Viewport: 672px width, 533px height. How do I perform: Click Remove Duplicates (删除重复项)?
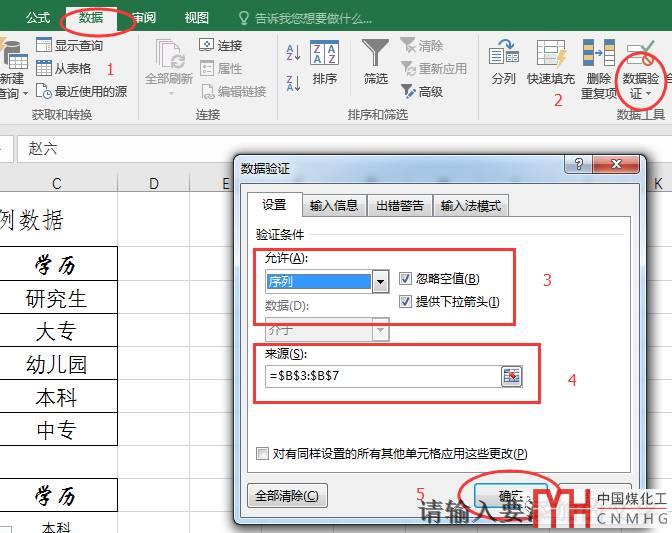click(599, 69)
